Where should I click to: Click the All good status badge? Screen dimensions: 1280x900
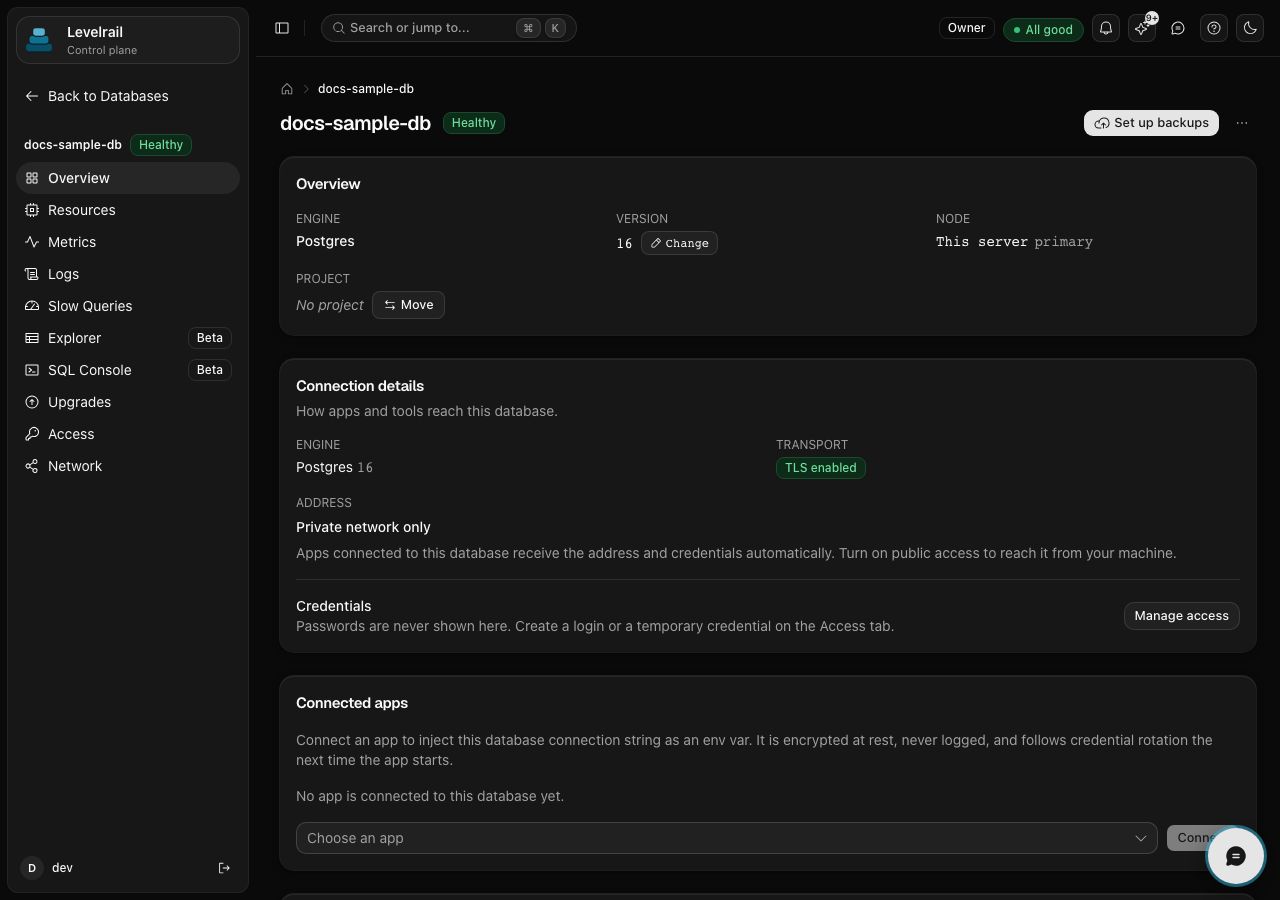pos(1043,29)
